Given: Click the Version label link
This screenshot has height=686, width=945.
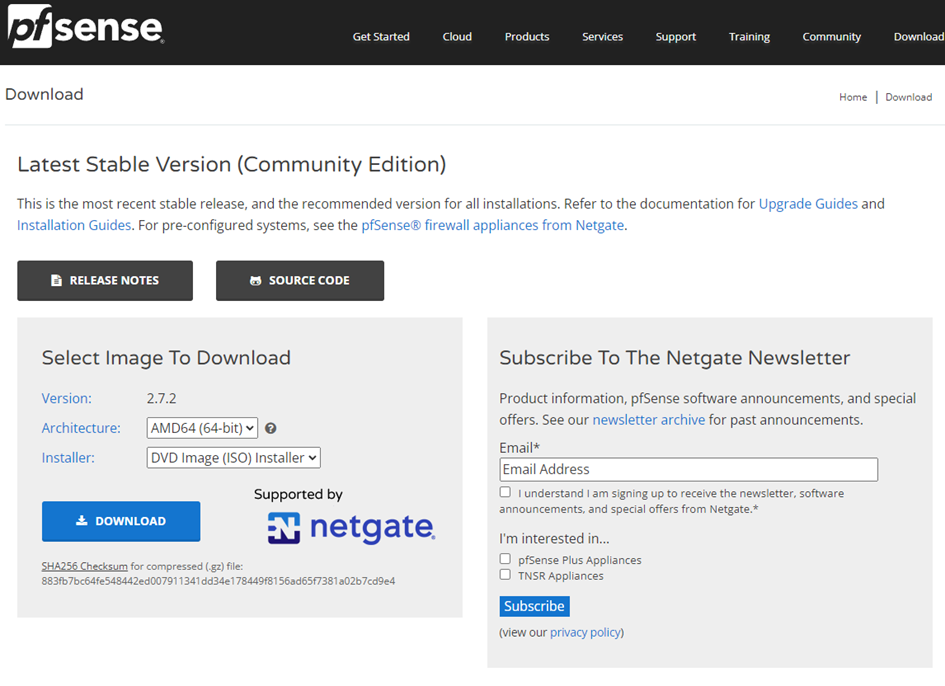Looking at the screenshot, I should [66, 398].
